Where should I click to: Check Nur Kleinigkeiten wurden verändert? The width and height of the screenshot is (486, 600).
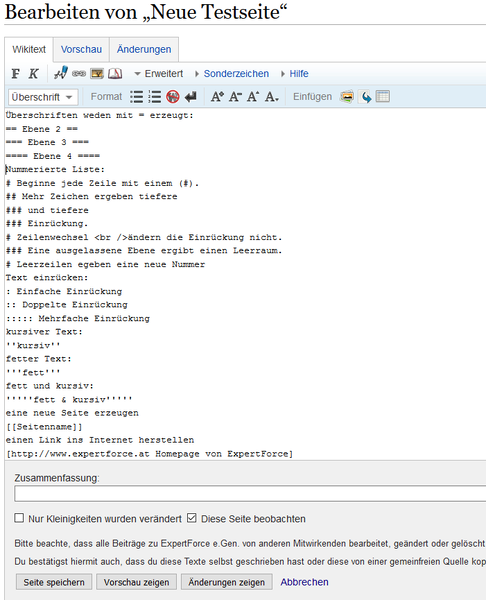tap(19, 518)
